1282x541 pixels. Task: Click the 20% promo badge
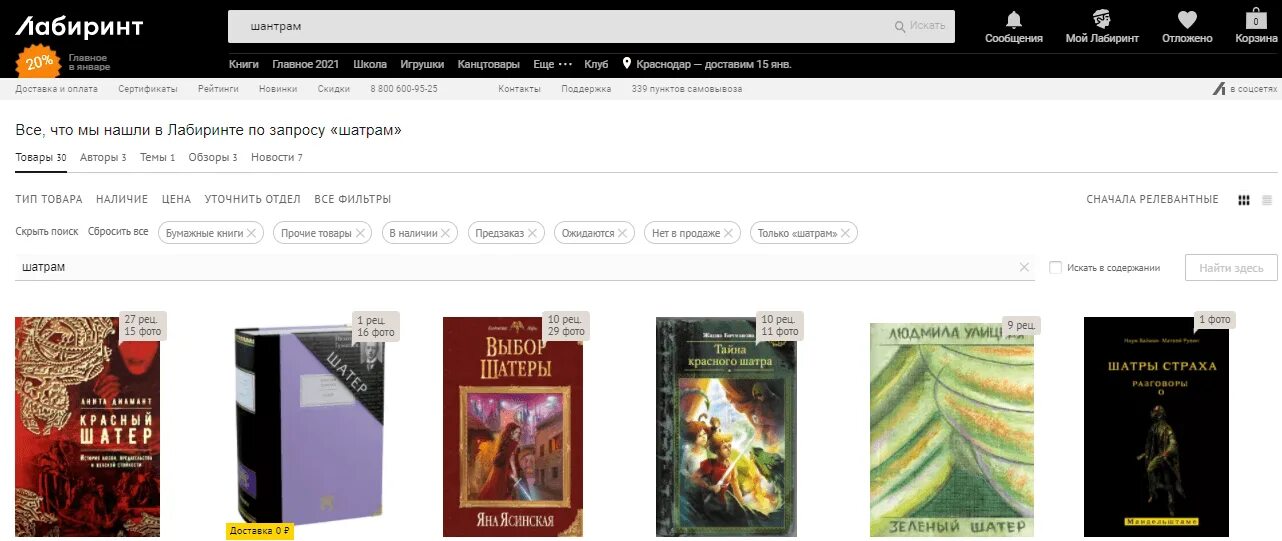(39, 62)
